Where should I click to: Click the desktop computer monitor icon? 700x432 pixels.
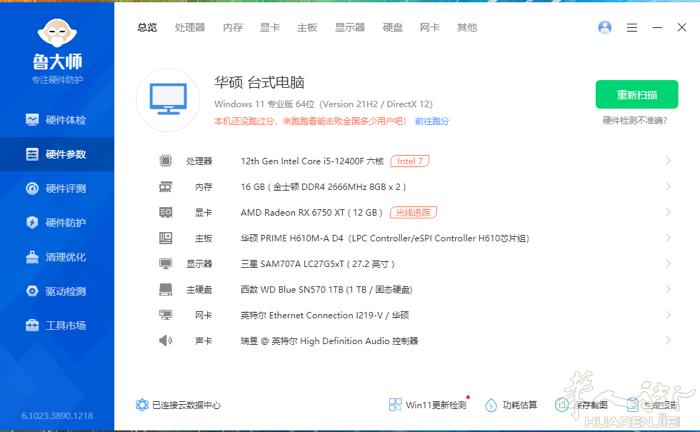[168, 100]
